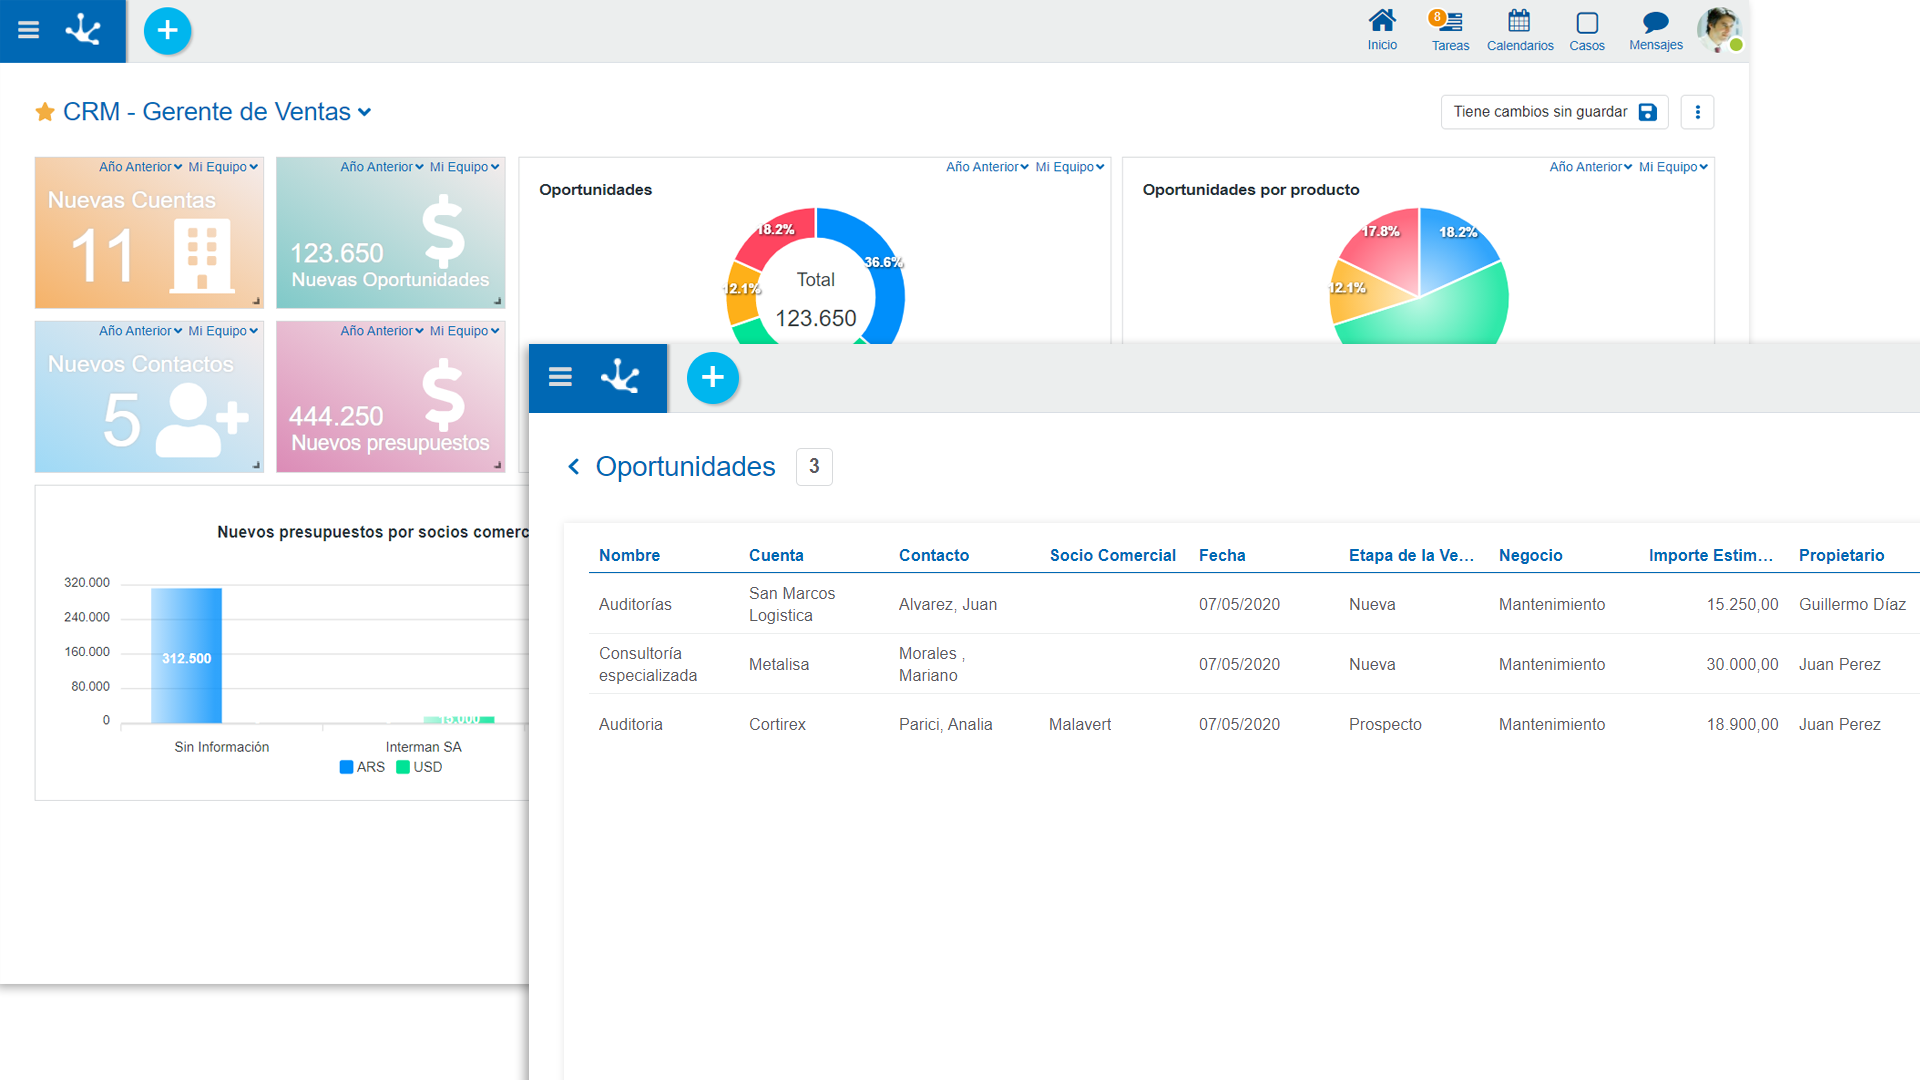Click the logo in Oportunidades window header

620,377
